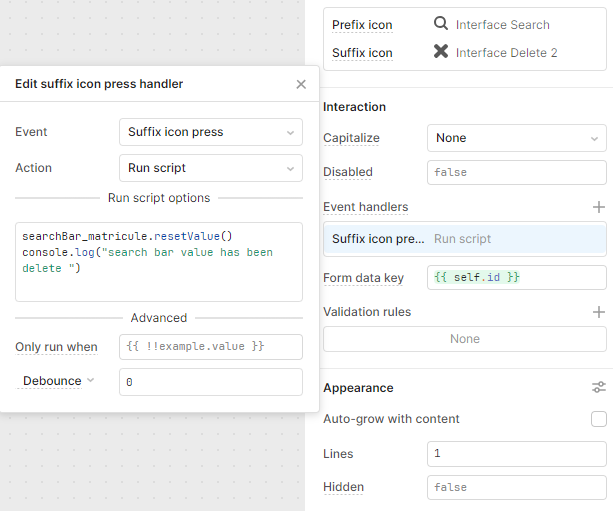Viewport: 613px width, 511px height.
Task: Click the Interface Search prefix icon
Action: click(x=441, y=24)
